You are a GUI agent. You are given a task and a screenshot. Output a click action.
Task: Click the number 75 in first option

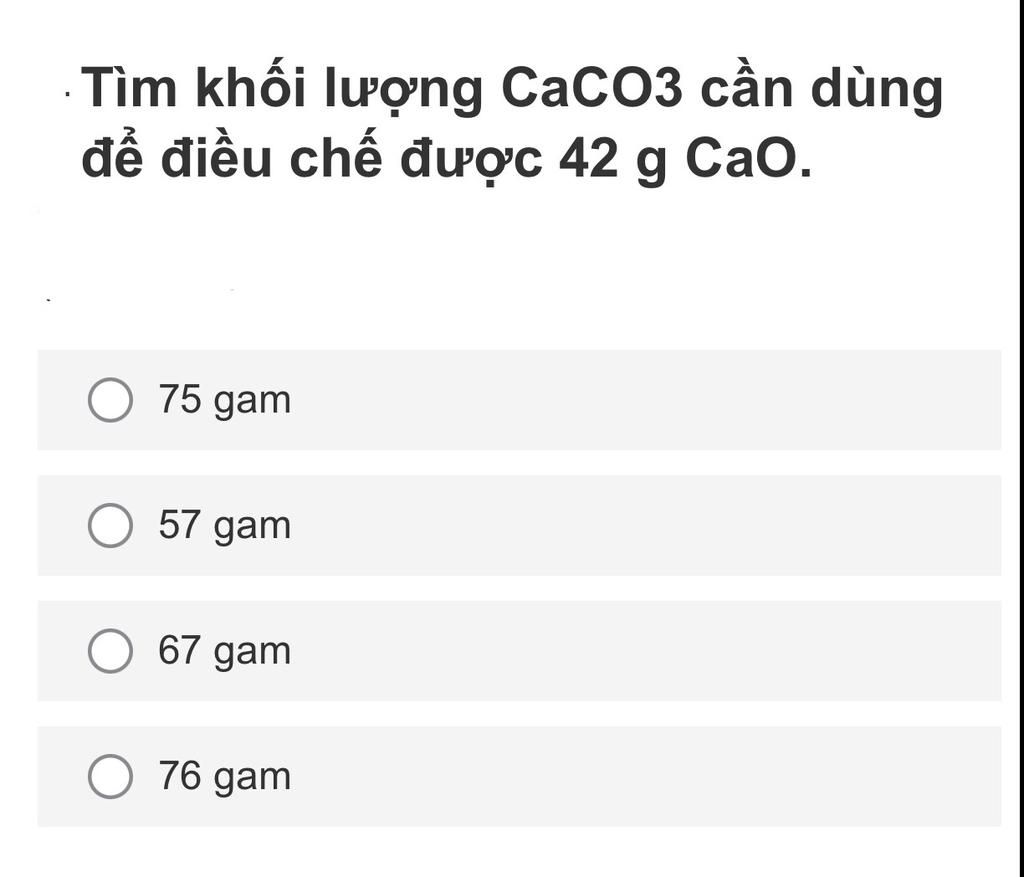(180, 398)
